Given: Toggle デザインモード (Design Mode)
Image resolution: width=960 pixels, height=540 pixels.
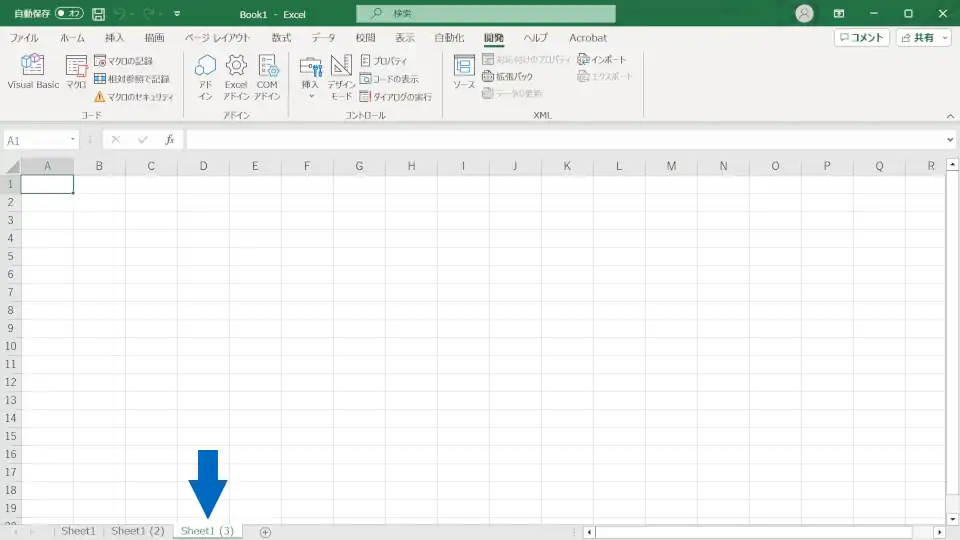Looking at the screenshot, I should coord(342,76).
